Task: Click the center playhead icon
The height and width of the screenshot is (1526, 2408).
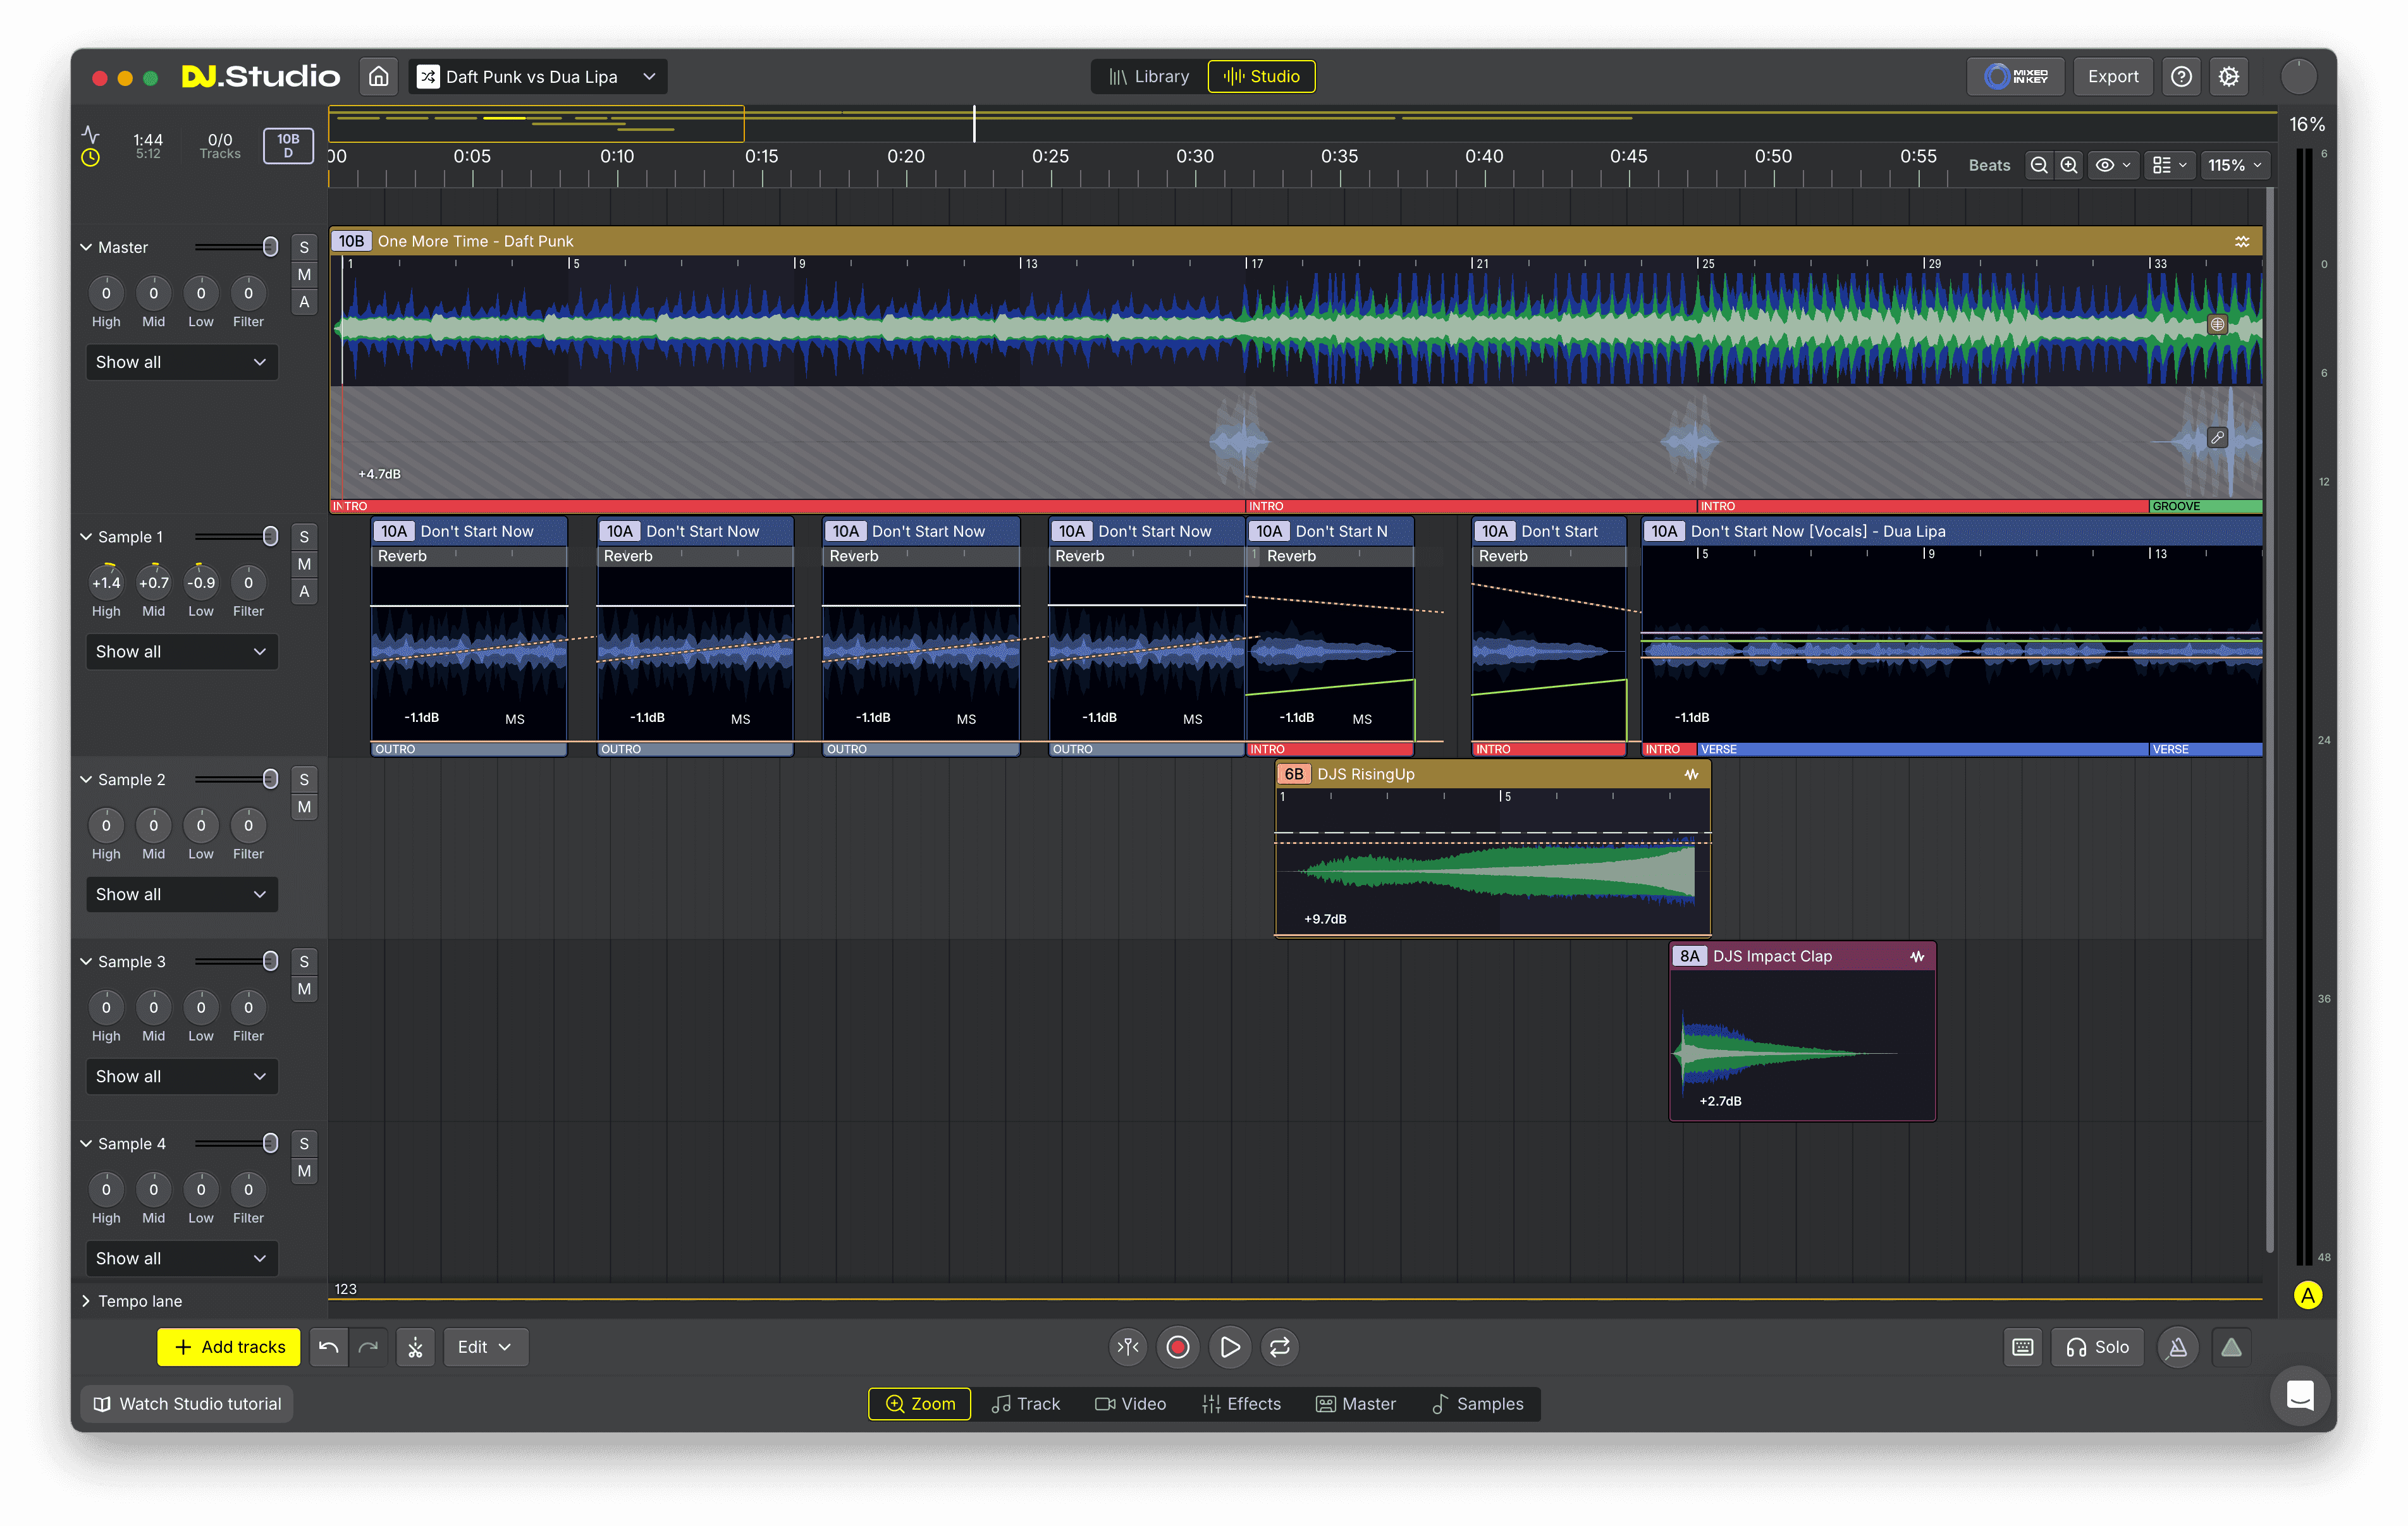Action: [x=1128, y=1347]
